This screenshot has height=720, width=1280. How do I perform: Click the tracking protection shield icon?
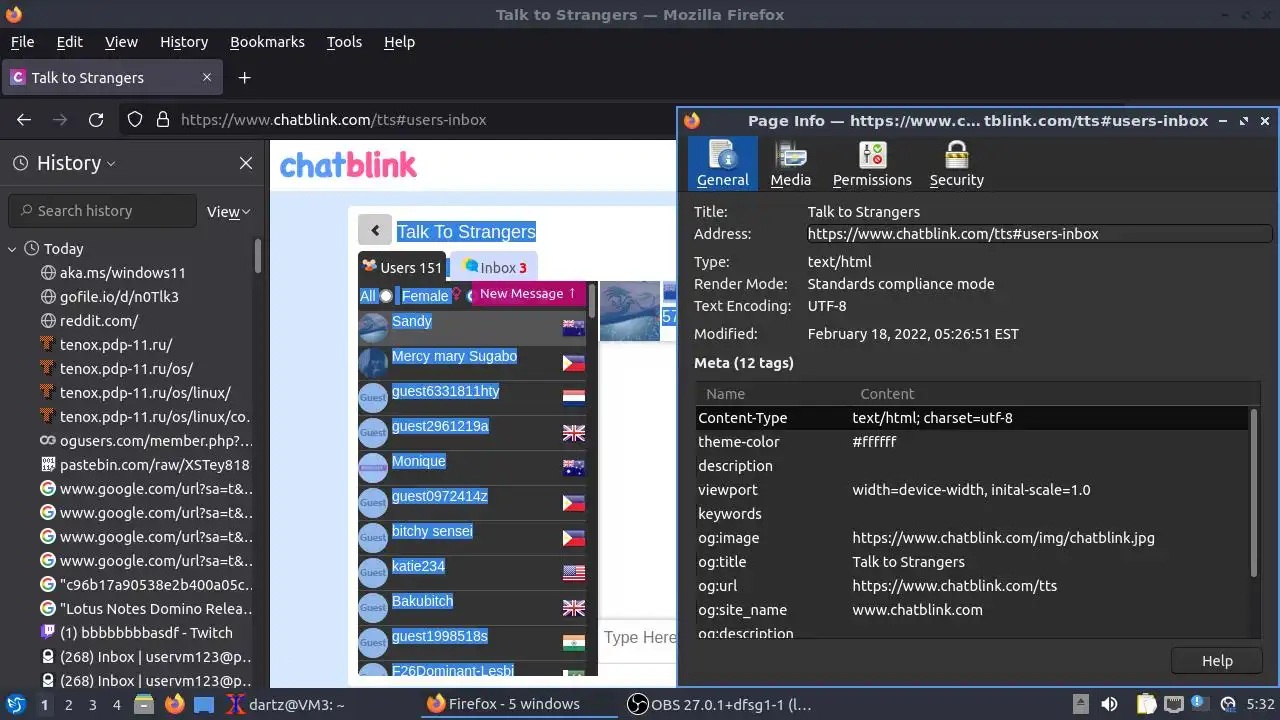(135, 119)
